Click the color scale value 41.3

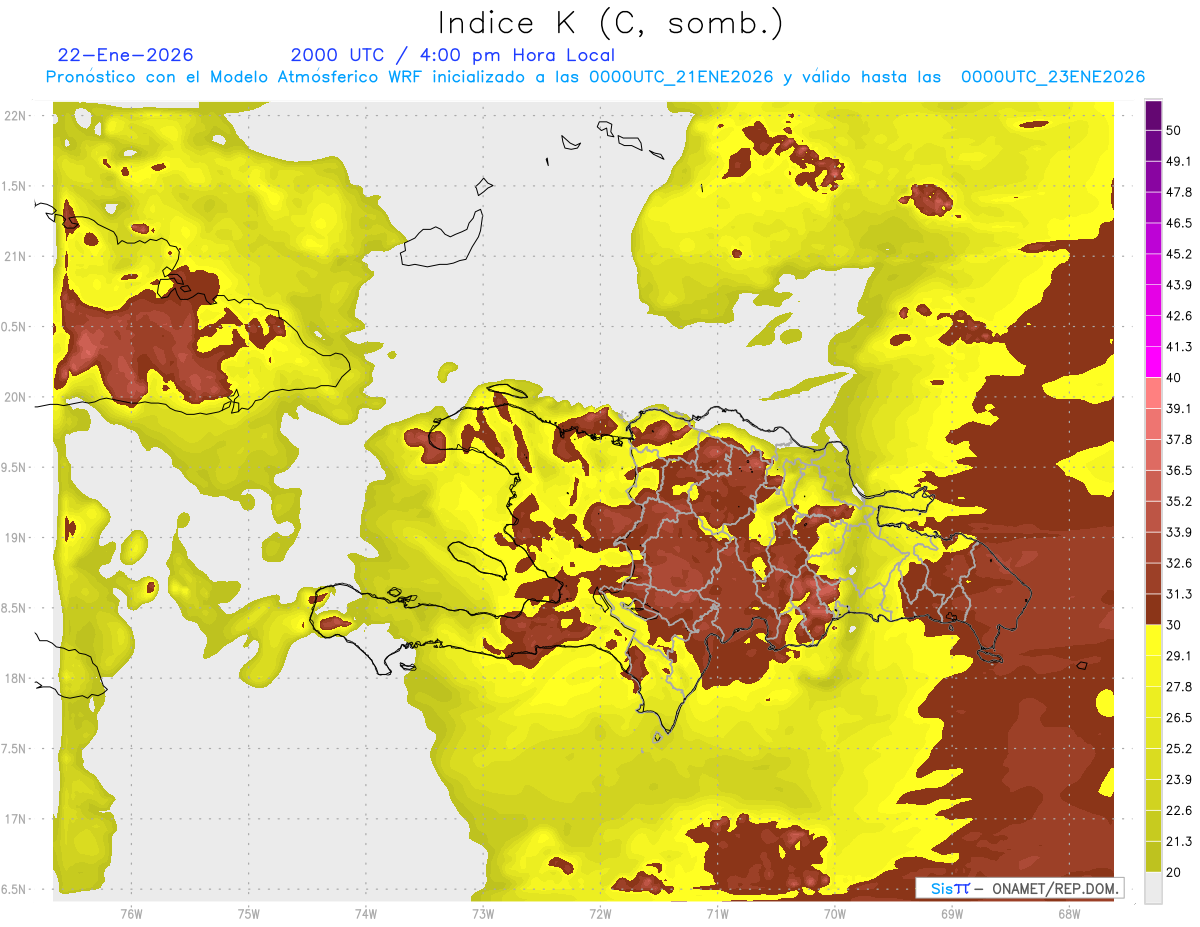point(1180,347)
